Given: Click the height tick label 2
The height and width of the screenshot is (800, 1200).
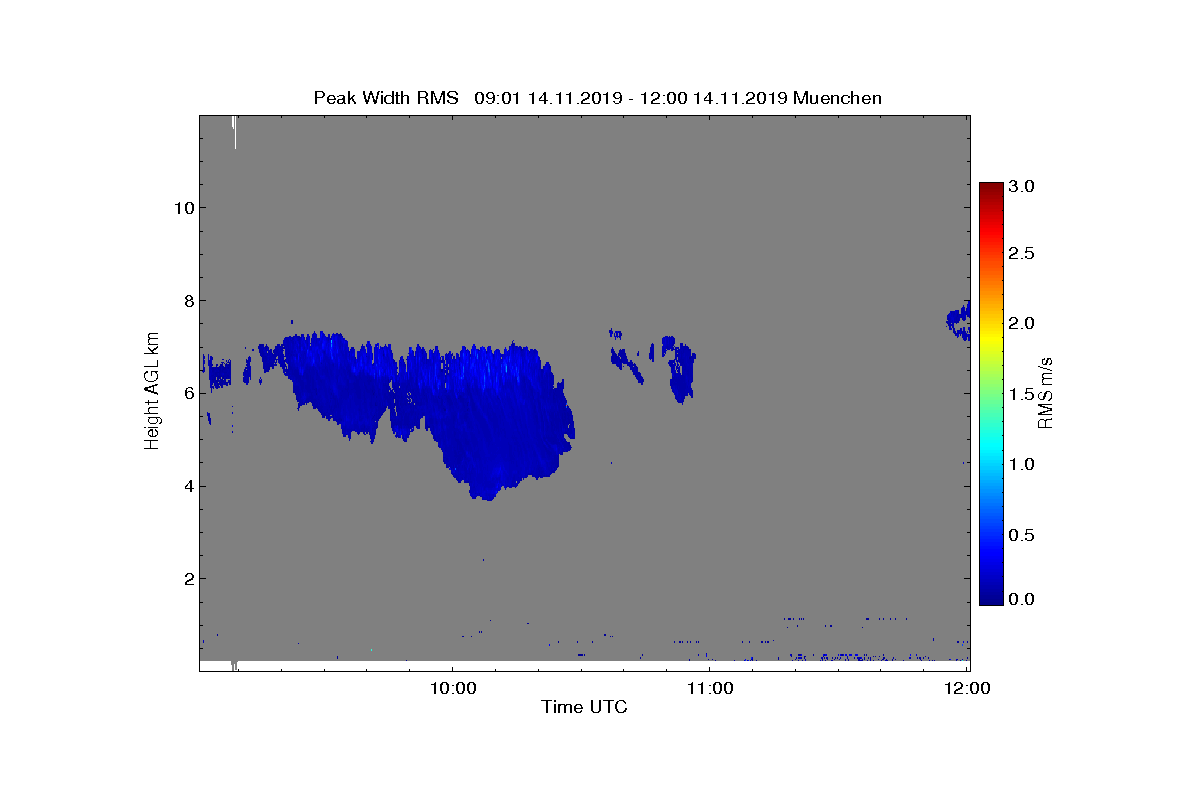Looking at the screenshot, I should [187, 579].
